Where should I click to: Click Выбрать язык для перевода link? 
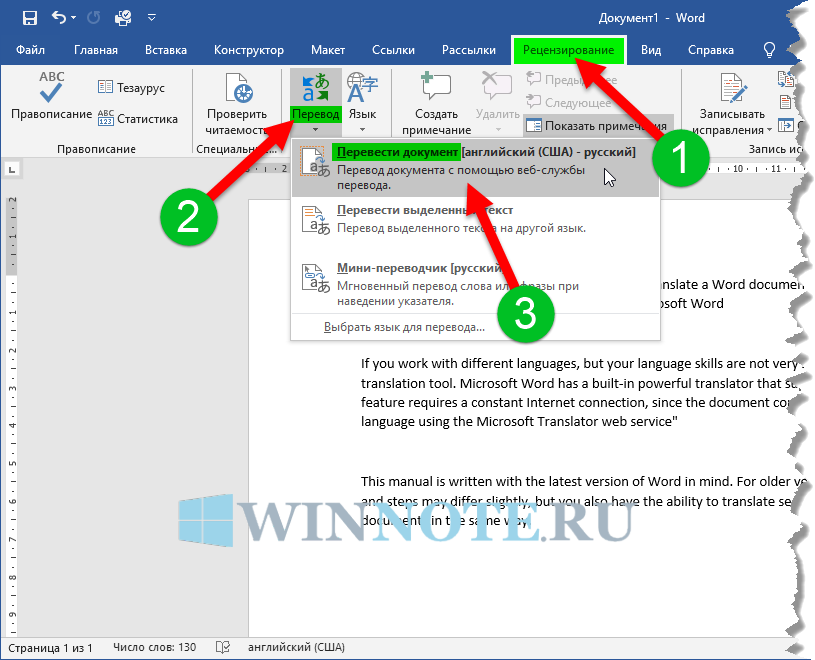[405, 326]
